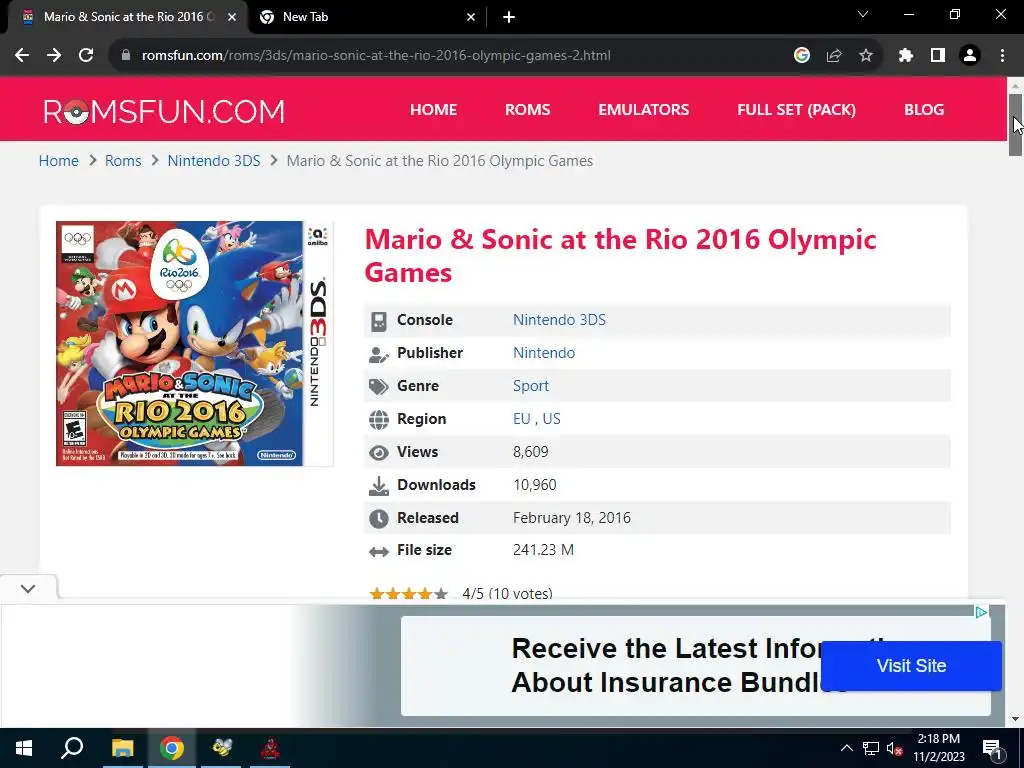1024x768 pixels.
Task: Open File Explorer from the taskbar
Action: coord(122,748)
